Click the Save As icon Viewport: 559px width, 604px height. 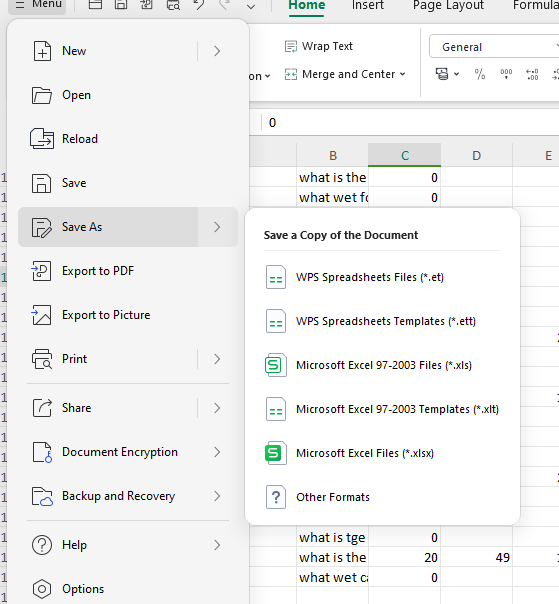click(41, 227)
